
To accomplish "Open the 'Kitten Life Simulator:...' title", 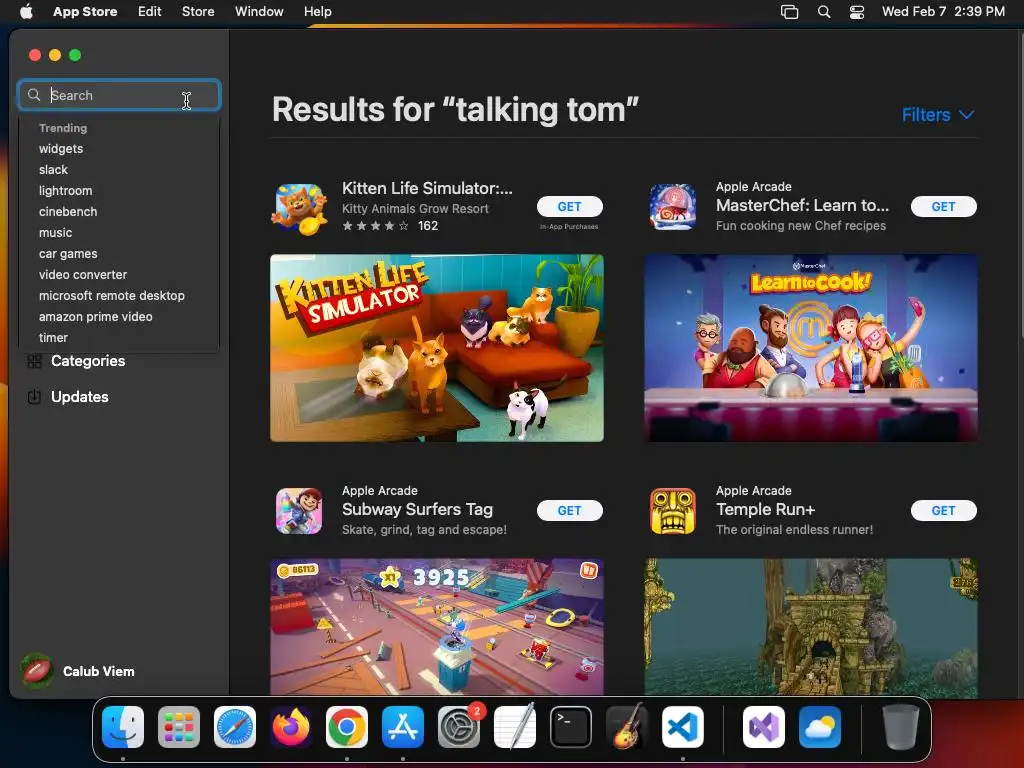I will coord(427,188).
